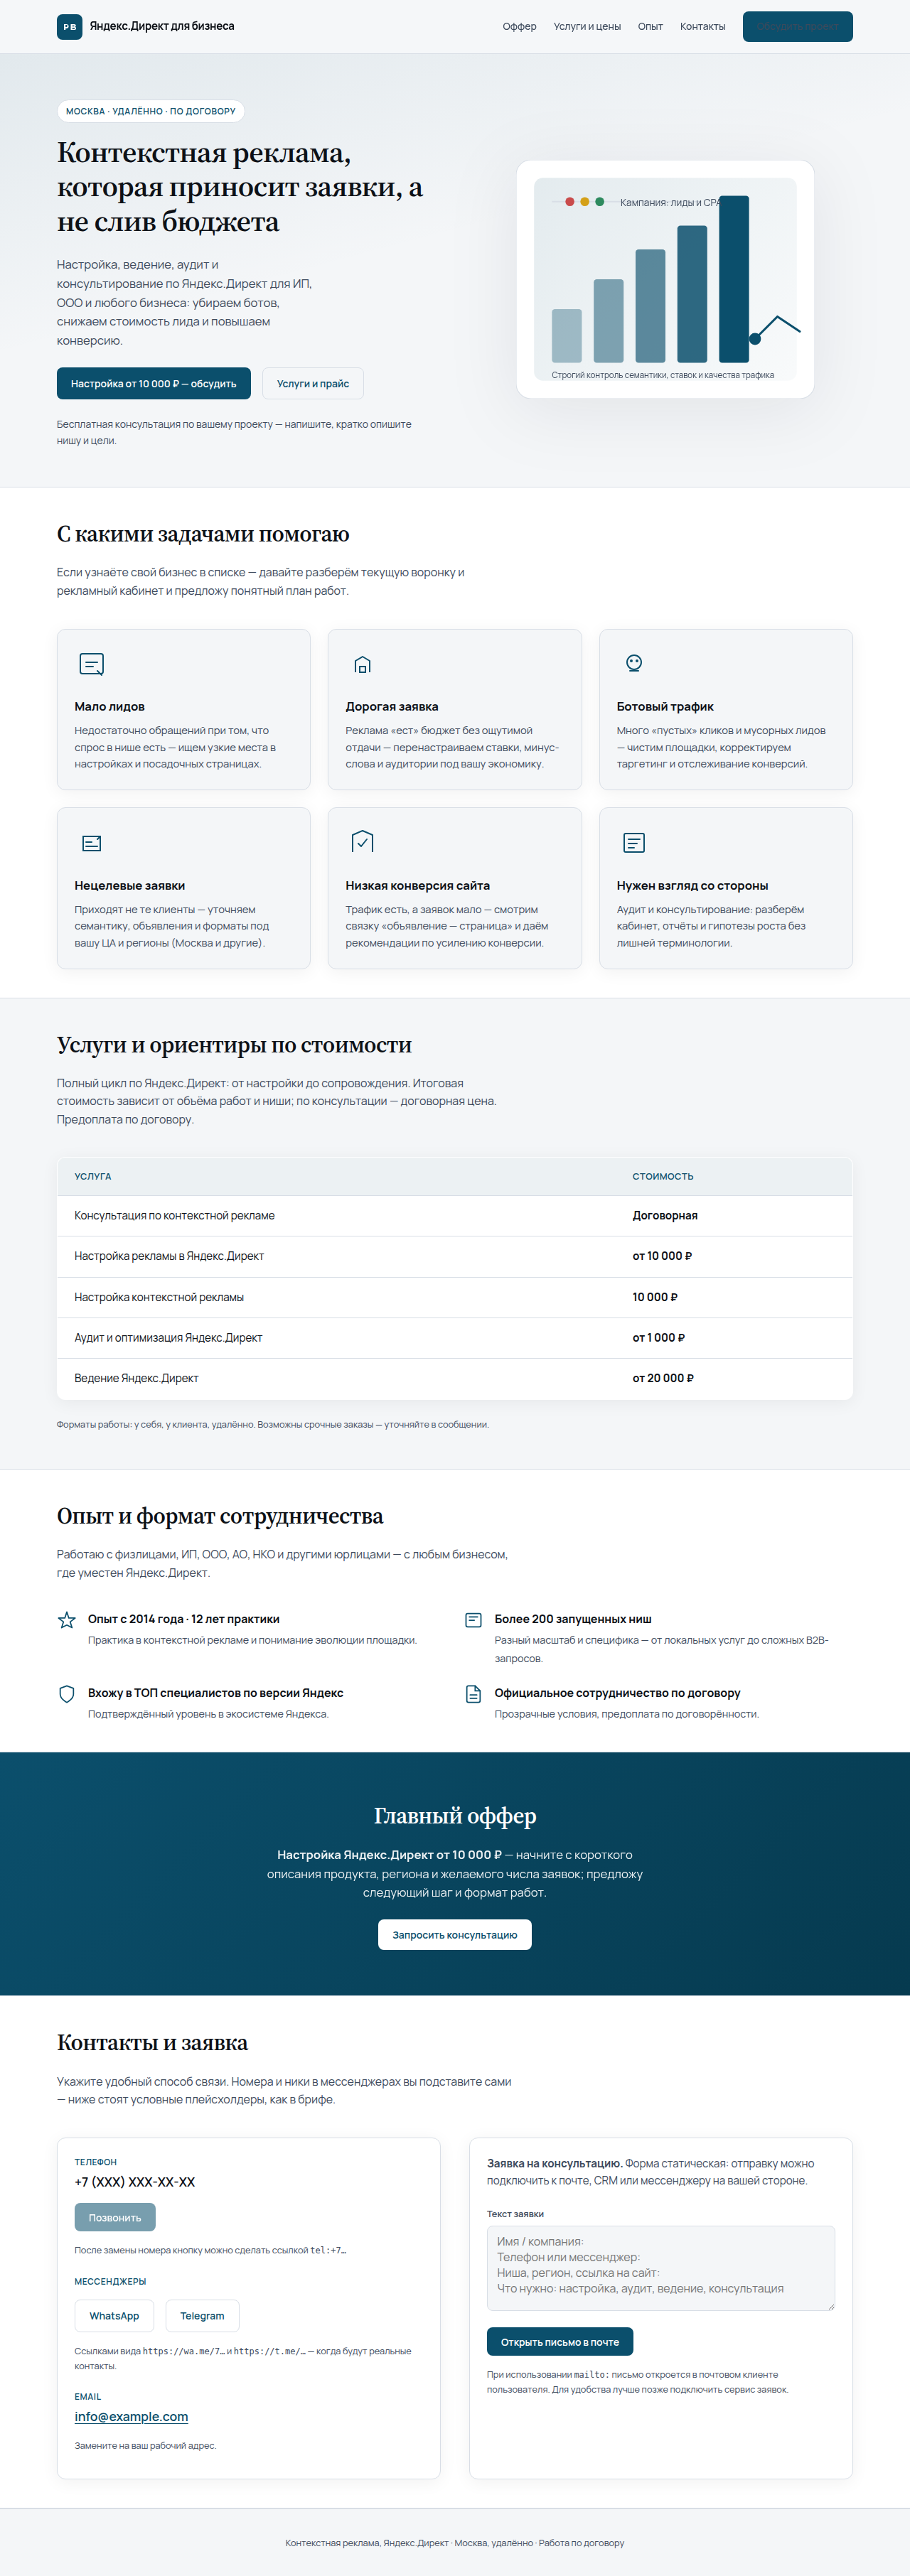Go to Услуги и цены nav link
The image size is (910, 2576).
pos(587,27)
